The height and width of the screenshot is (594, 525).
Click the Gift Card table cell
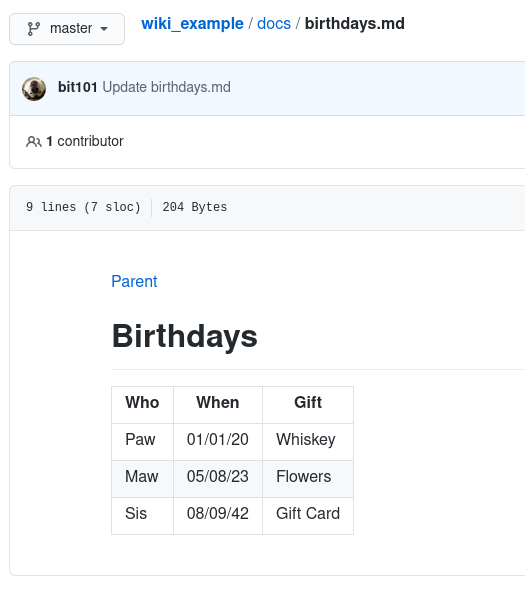click(x=308, y=516)
